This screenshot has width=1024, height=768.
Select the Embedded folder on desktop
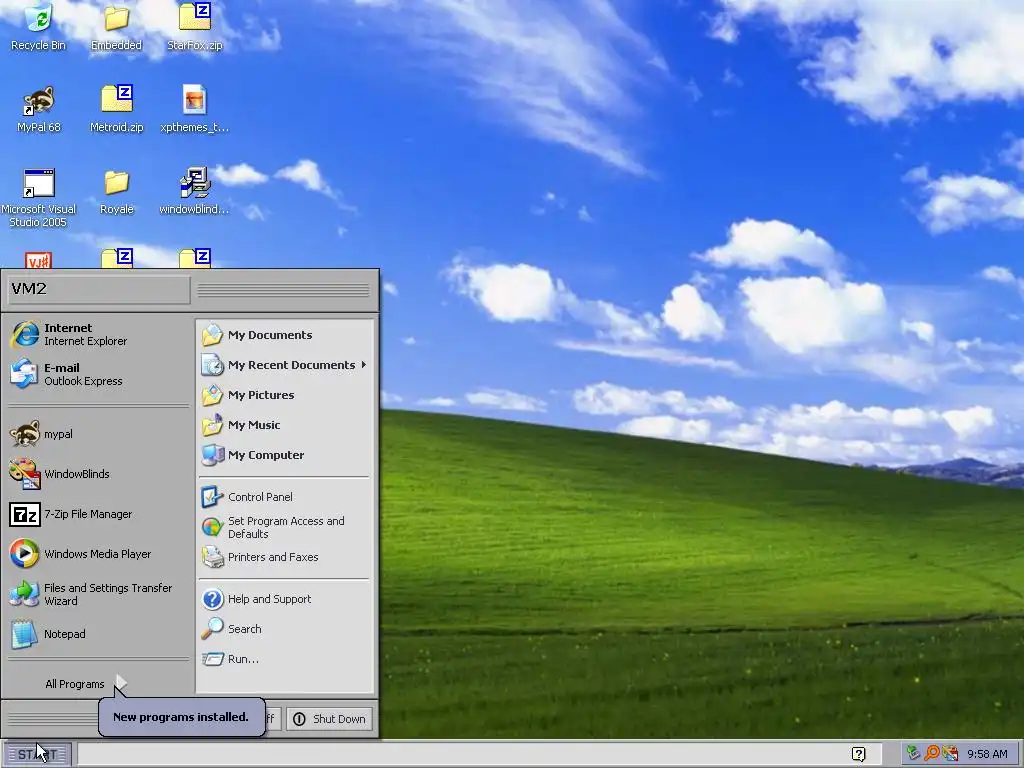(x=116, y=27)
